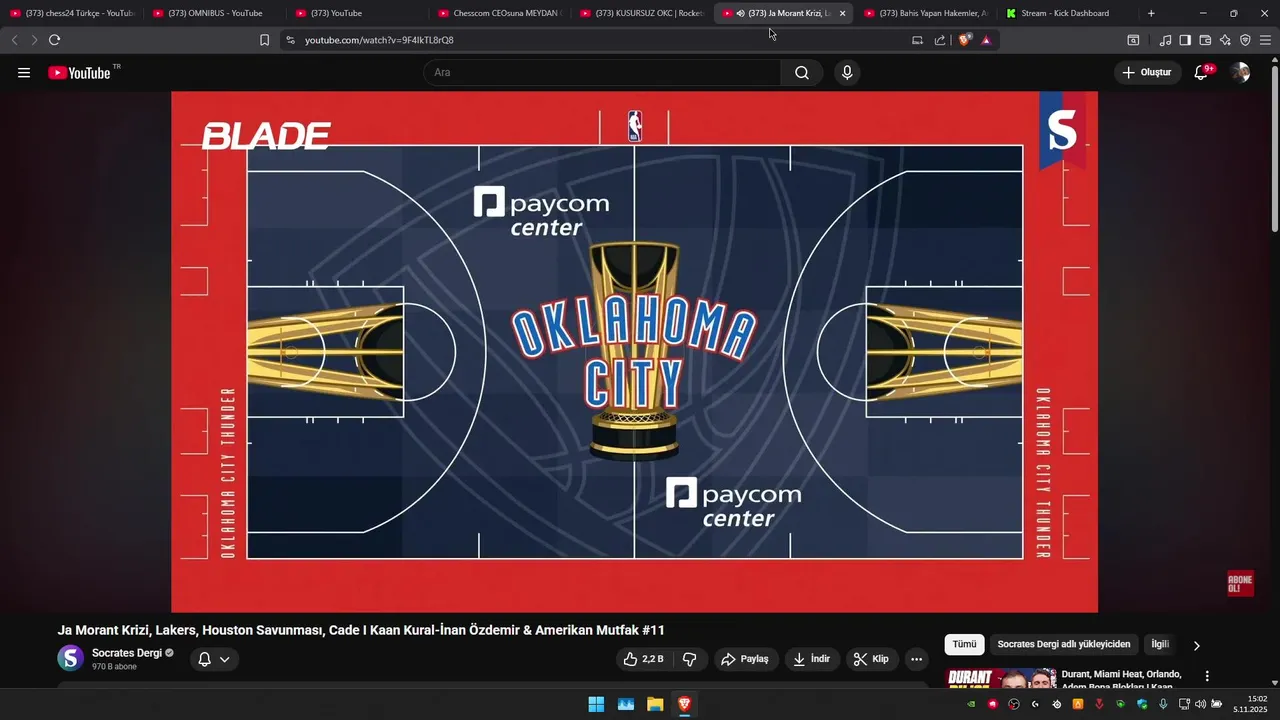Image resolution: width=1280 pixels, height=720 pixels.
Task: Click the ABONE OL subscribe watermark
Action: [1240, 584]
